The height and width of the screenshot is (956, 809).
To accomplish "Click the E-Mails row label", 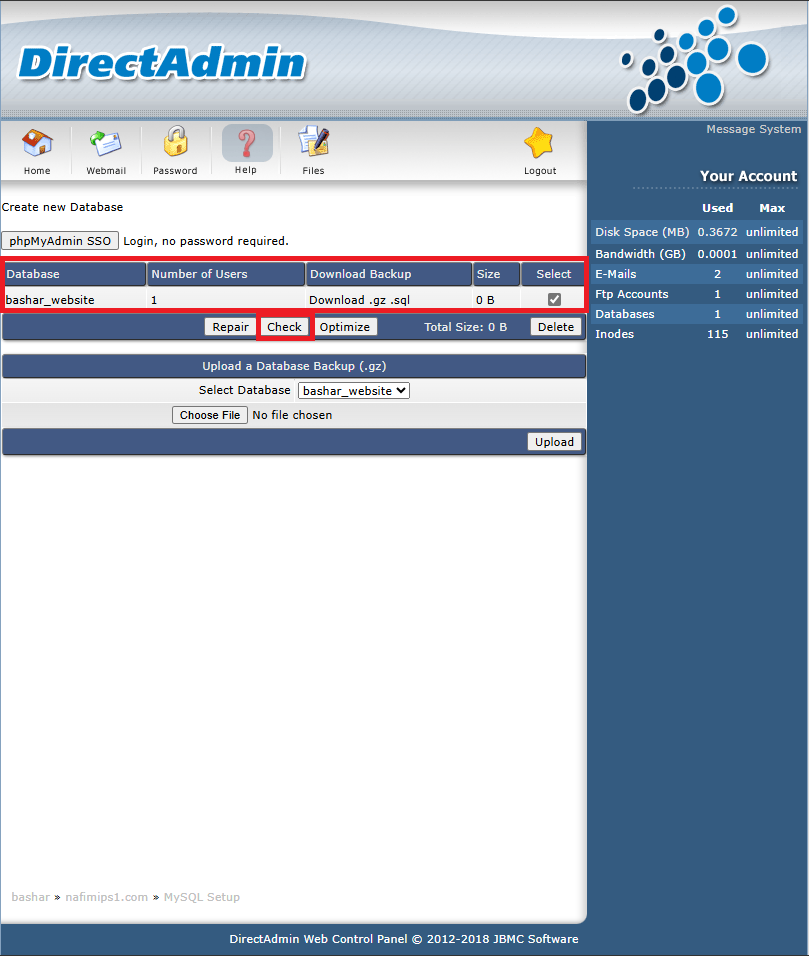I will pos(616,274).
